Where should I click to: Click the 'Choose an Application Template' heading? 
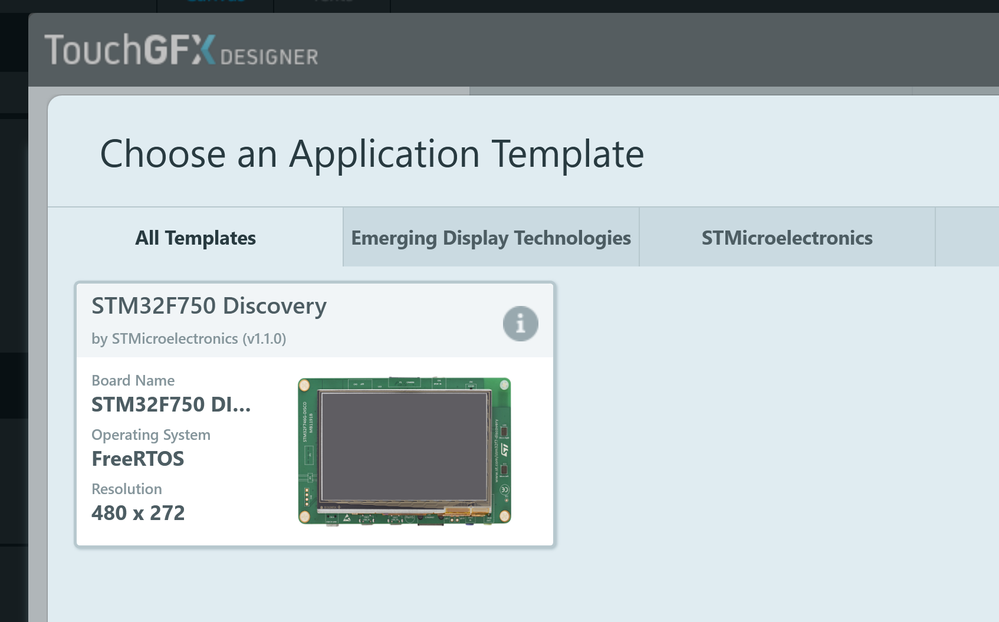pos(372,154)
